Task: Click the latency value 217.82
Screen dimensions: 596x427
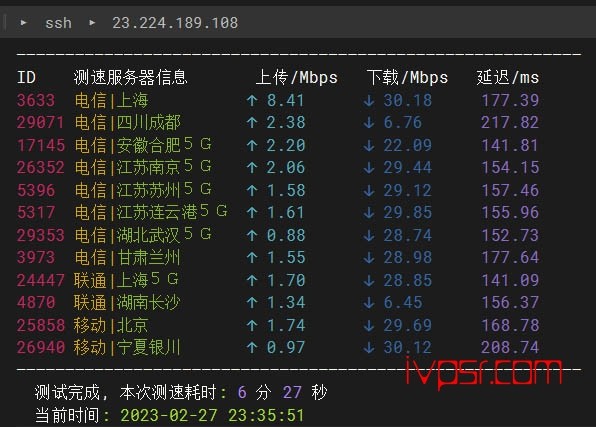Action: point(510,122)
